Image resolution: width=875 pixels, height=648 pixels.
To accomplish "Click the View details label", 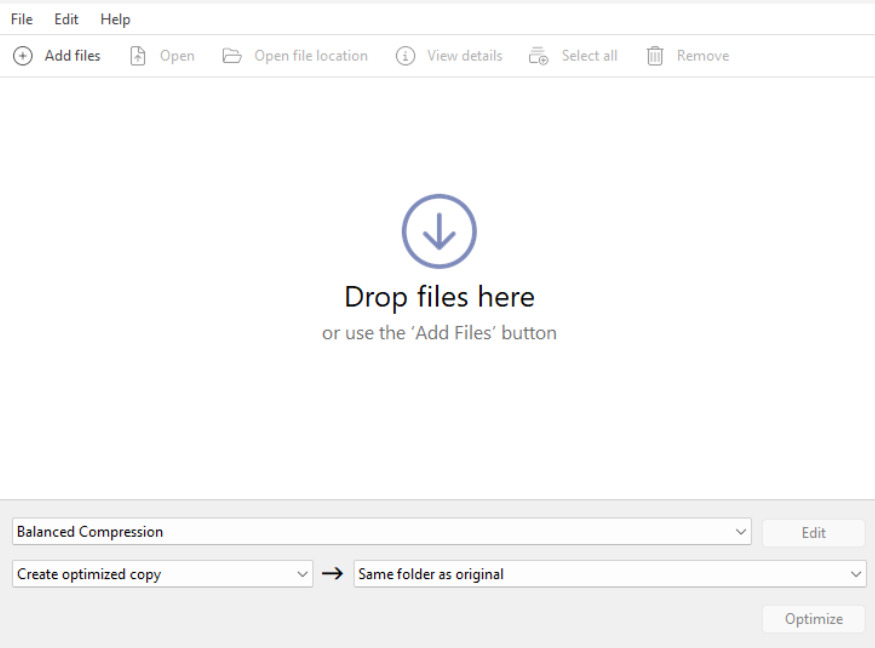I will pos(465,56).
